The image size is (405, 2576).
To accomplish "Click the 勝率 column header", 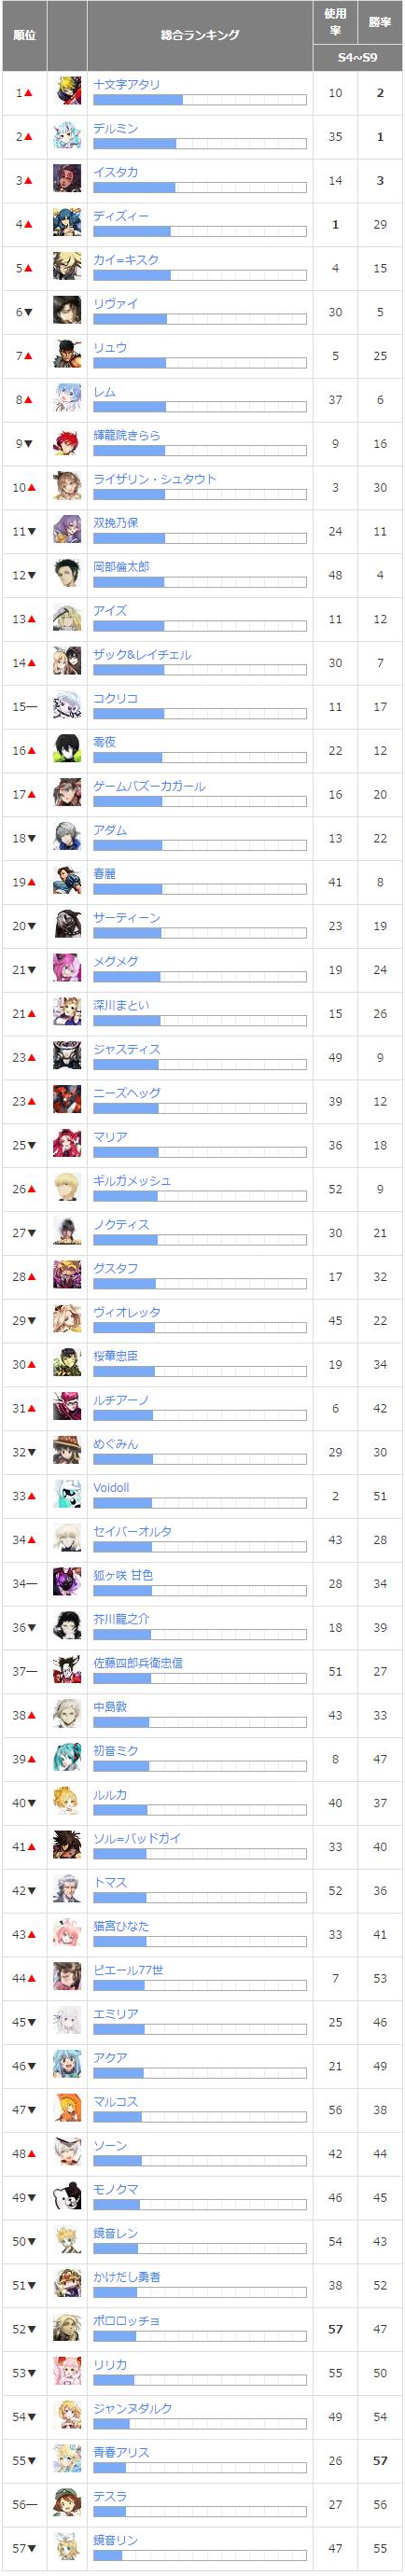I will [x=380, y=22].
